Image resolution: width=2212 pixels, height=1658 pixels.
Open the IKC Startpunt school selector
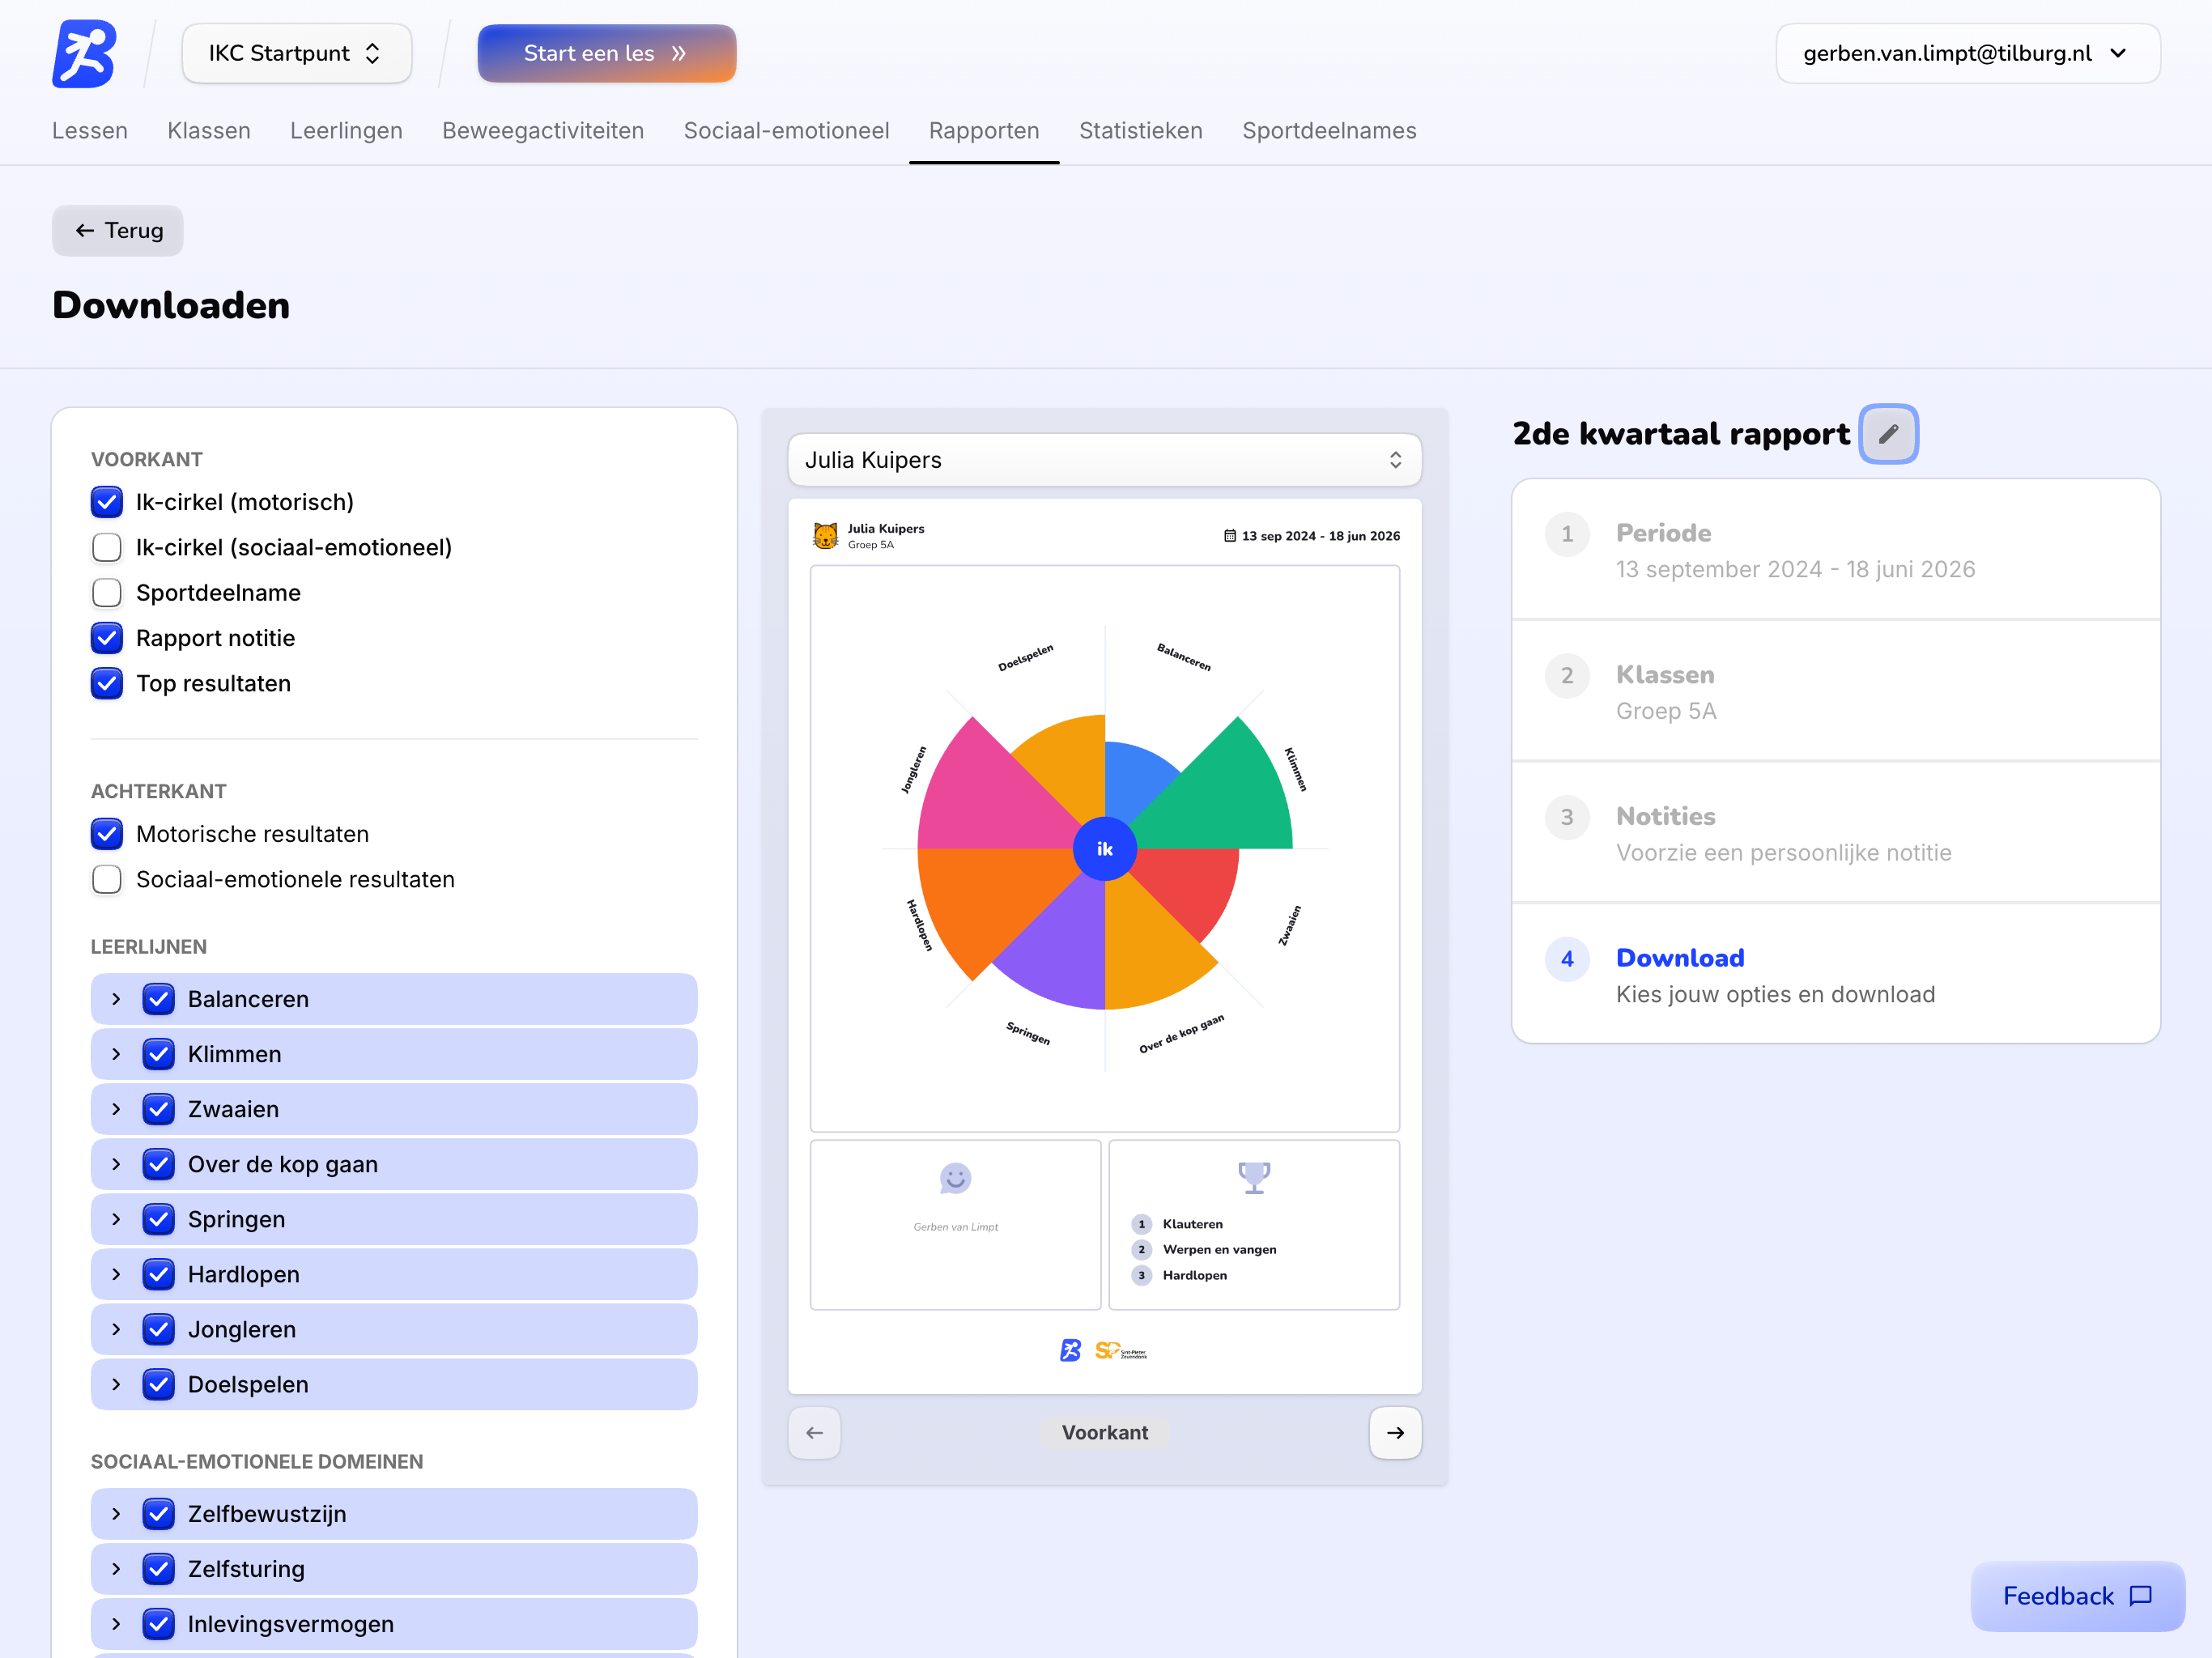296,54
